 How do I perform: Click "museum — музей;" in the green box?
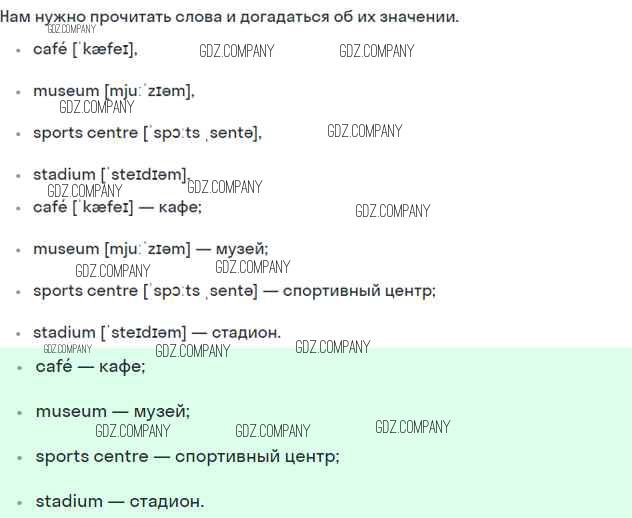point(112,411)
